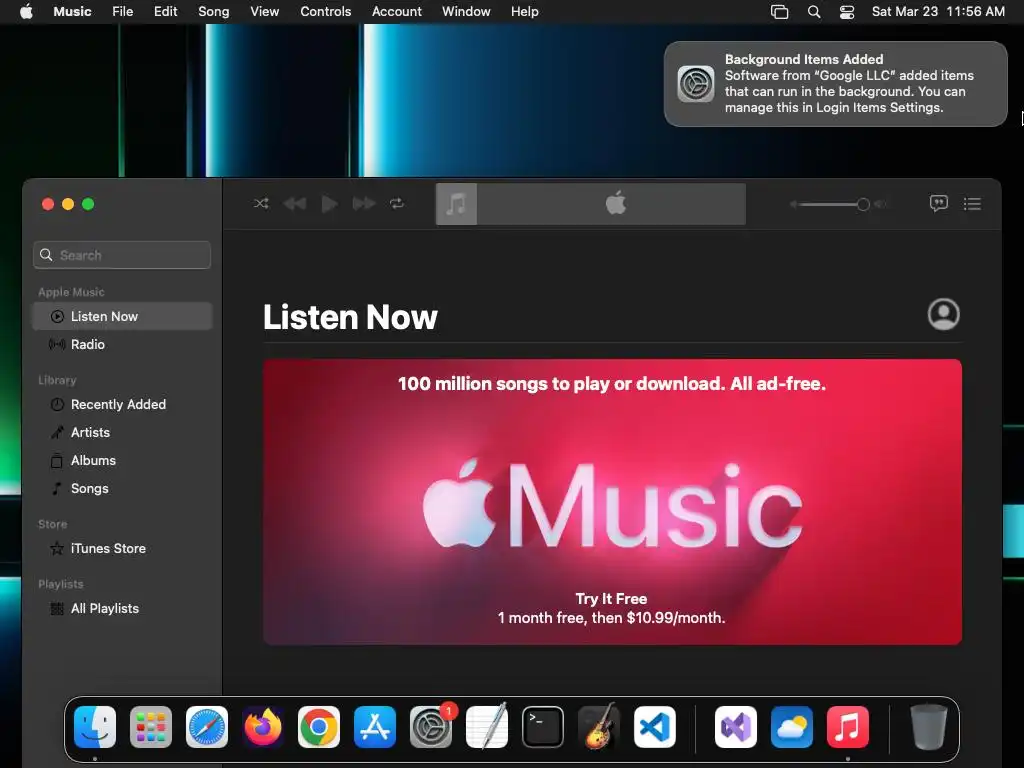
Task: Launch Safari from the Dock
Action: (x=207, y=727)
